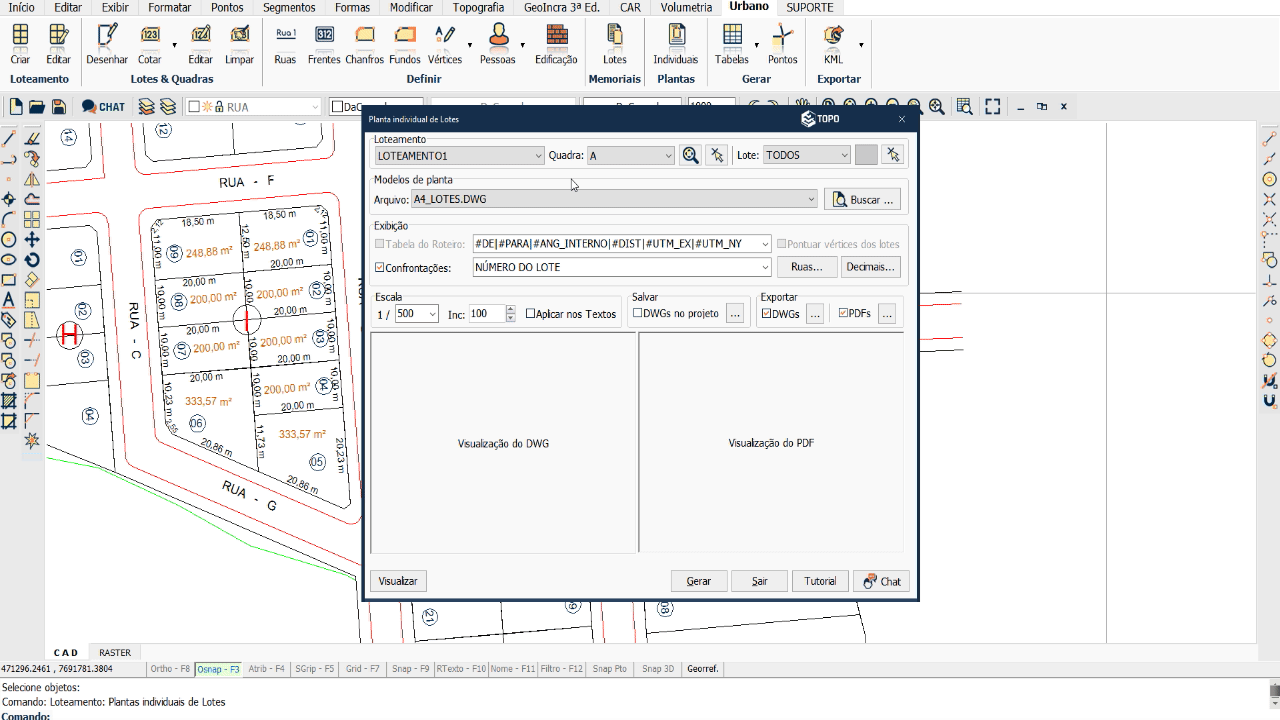Click the magnifier icon next to Quadra
This screenshot has height=720, width=1280.
point(690,155)
